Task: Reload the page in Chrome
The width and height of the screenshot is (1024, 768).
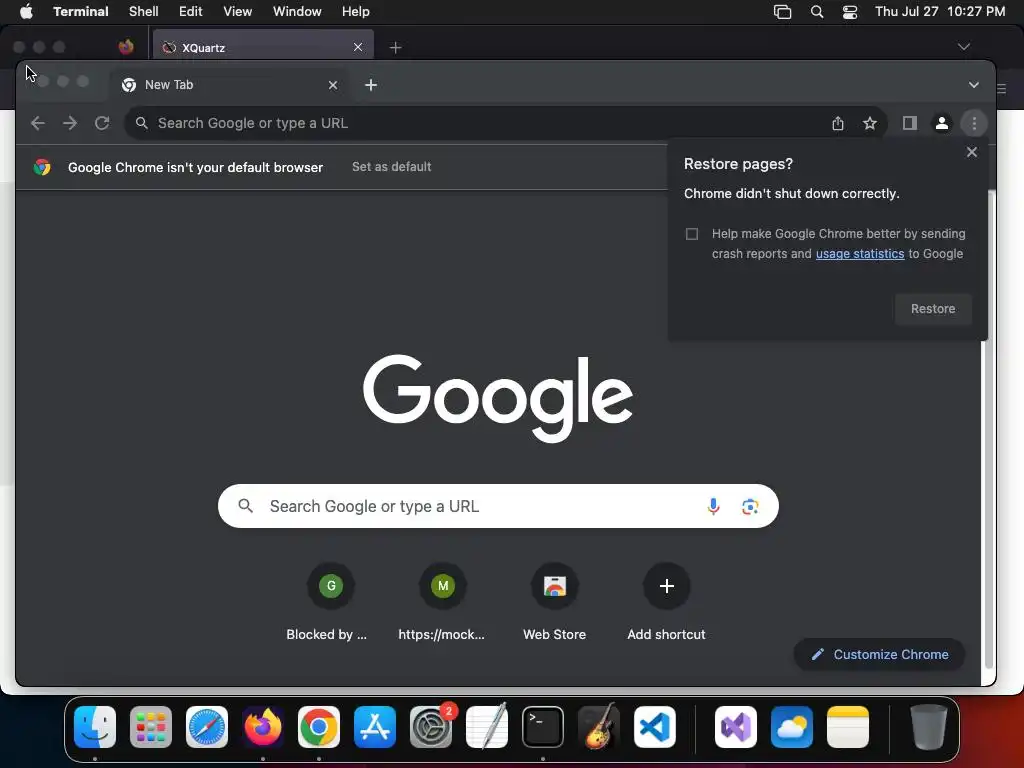Action: [x=102, y=123]
